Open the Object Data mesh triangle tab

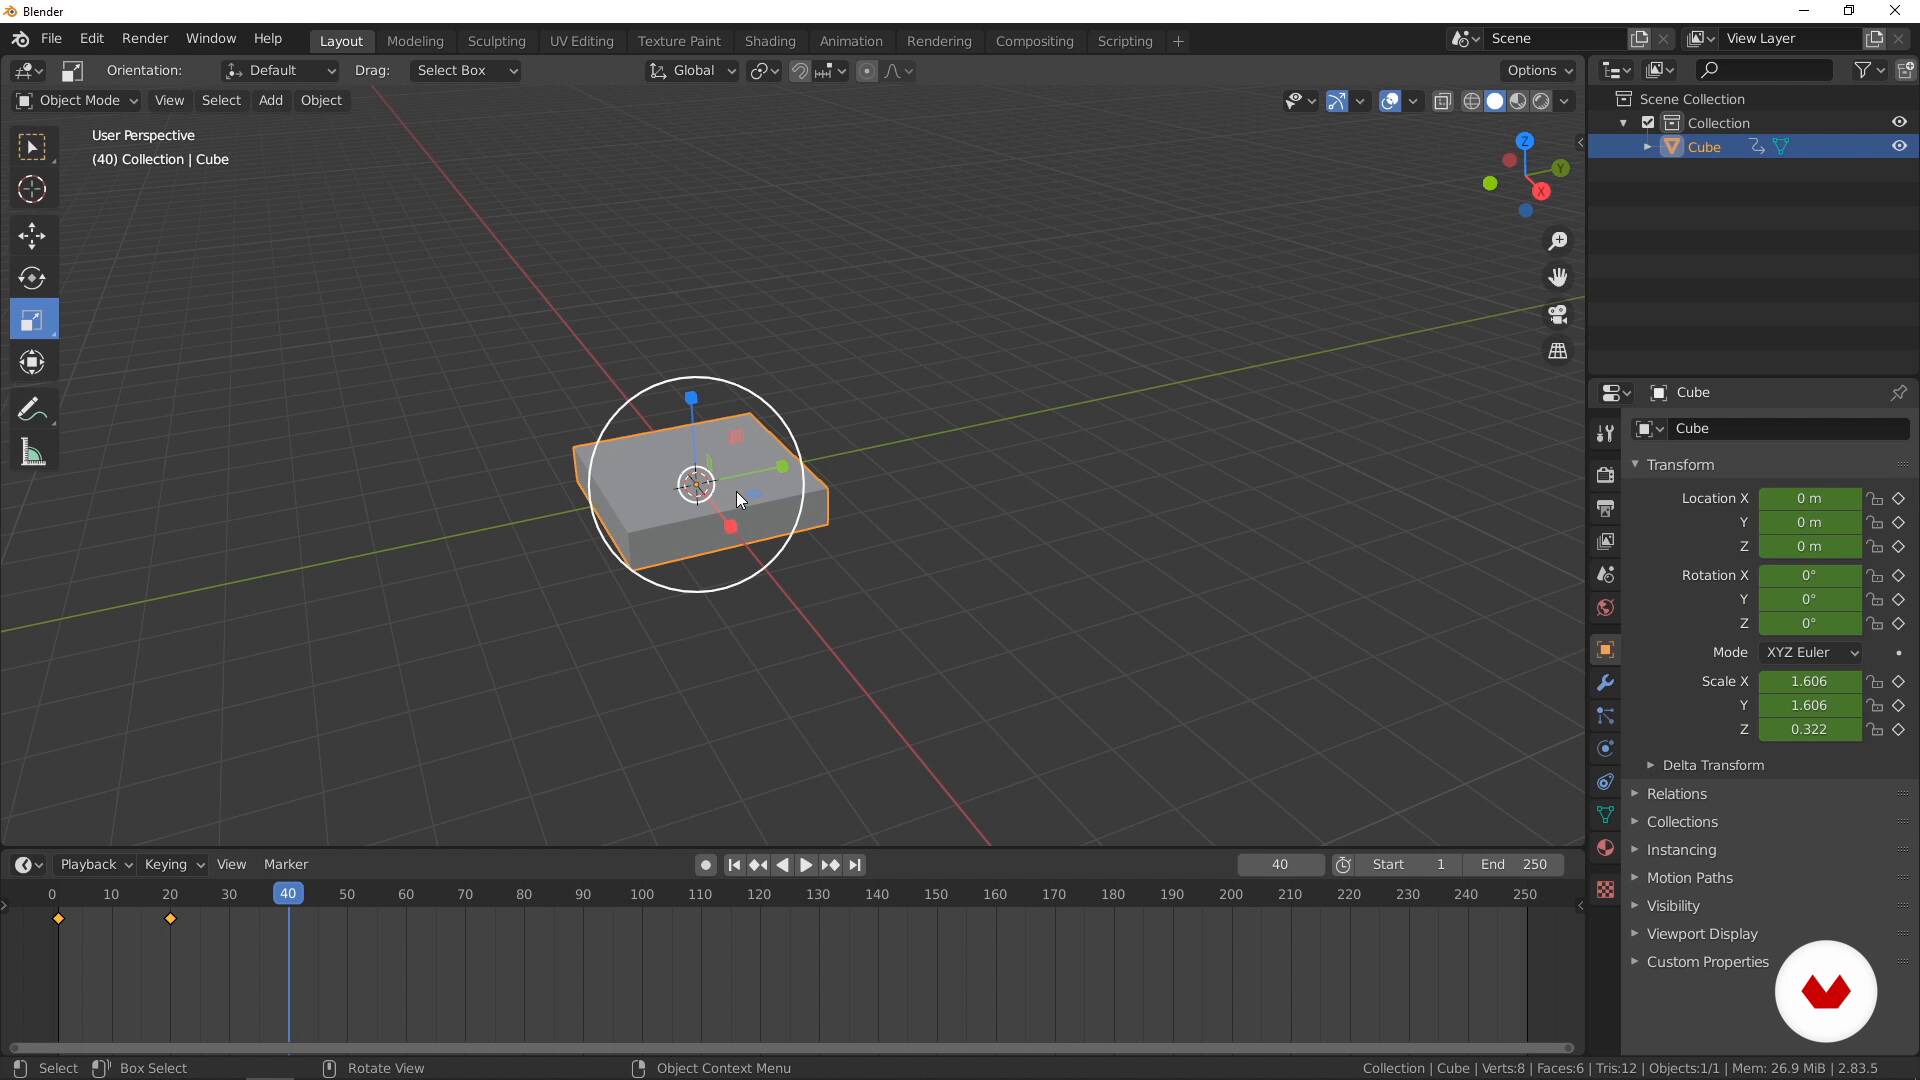click(1605, 815)
